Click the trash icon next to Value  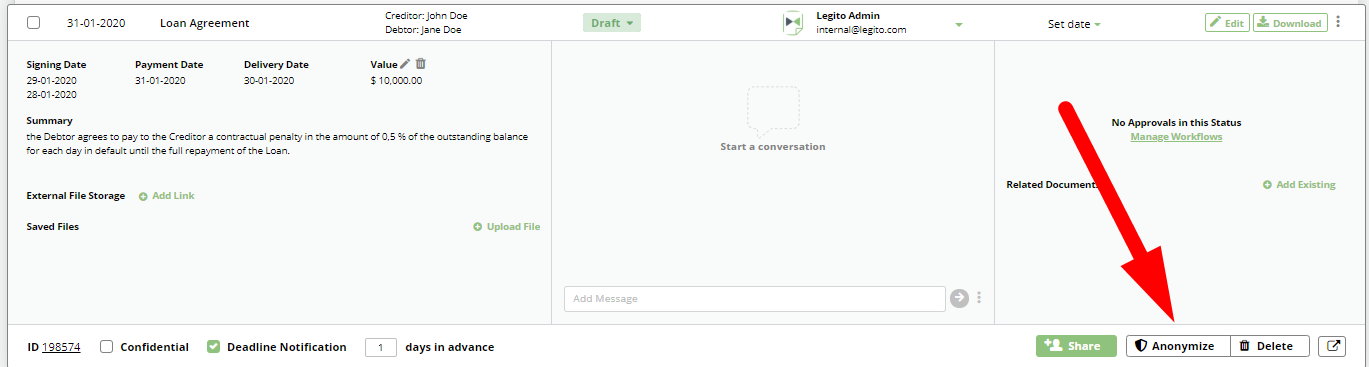click(x=421, y=64)
